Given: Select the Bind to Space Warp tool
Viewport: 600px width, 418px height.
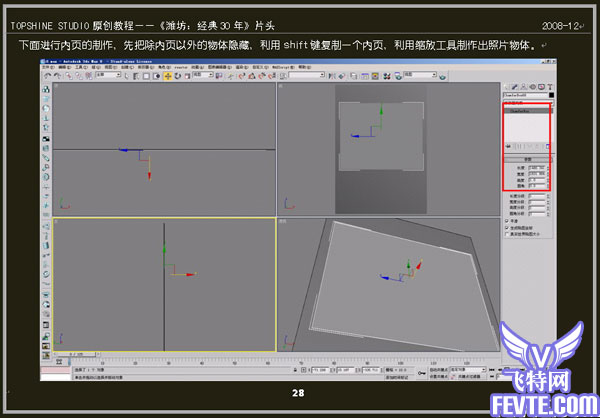Looking at the screenshot, I should [88, 76].
